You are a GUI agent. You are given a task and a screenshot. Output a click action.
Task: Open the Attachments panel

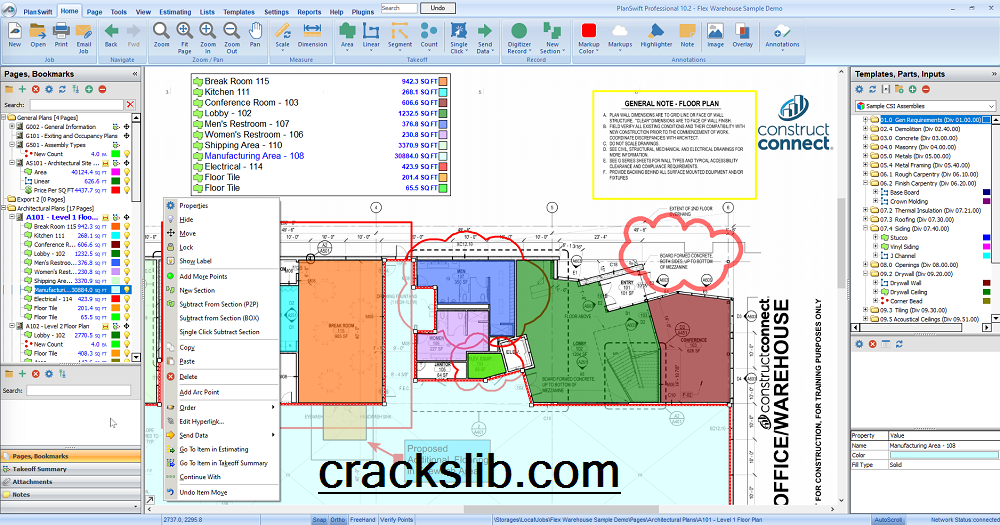pos(71,482)
